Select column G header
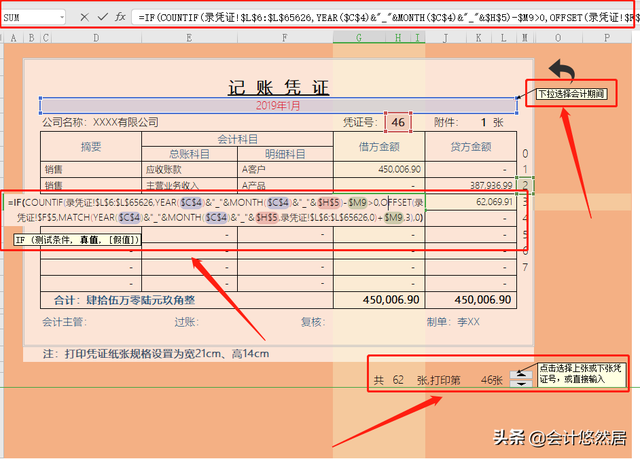Viewport: 640px width, 459px height. coord(359,38)
